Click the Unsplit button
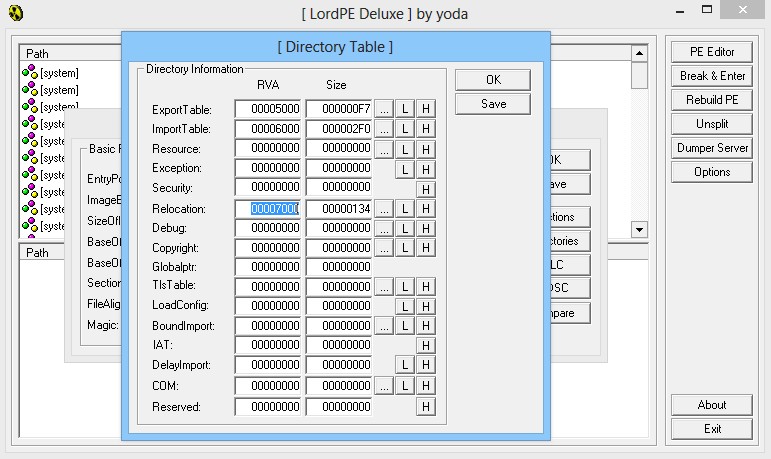The width and height of the screenshot is (771, 459). pos(712,124)
